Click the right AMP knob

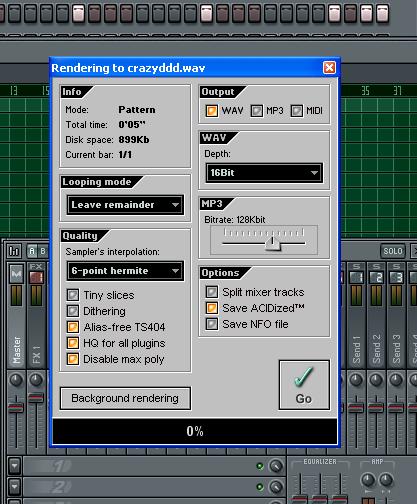(386, 480)
